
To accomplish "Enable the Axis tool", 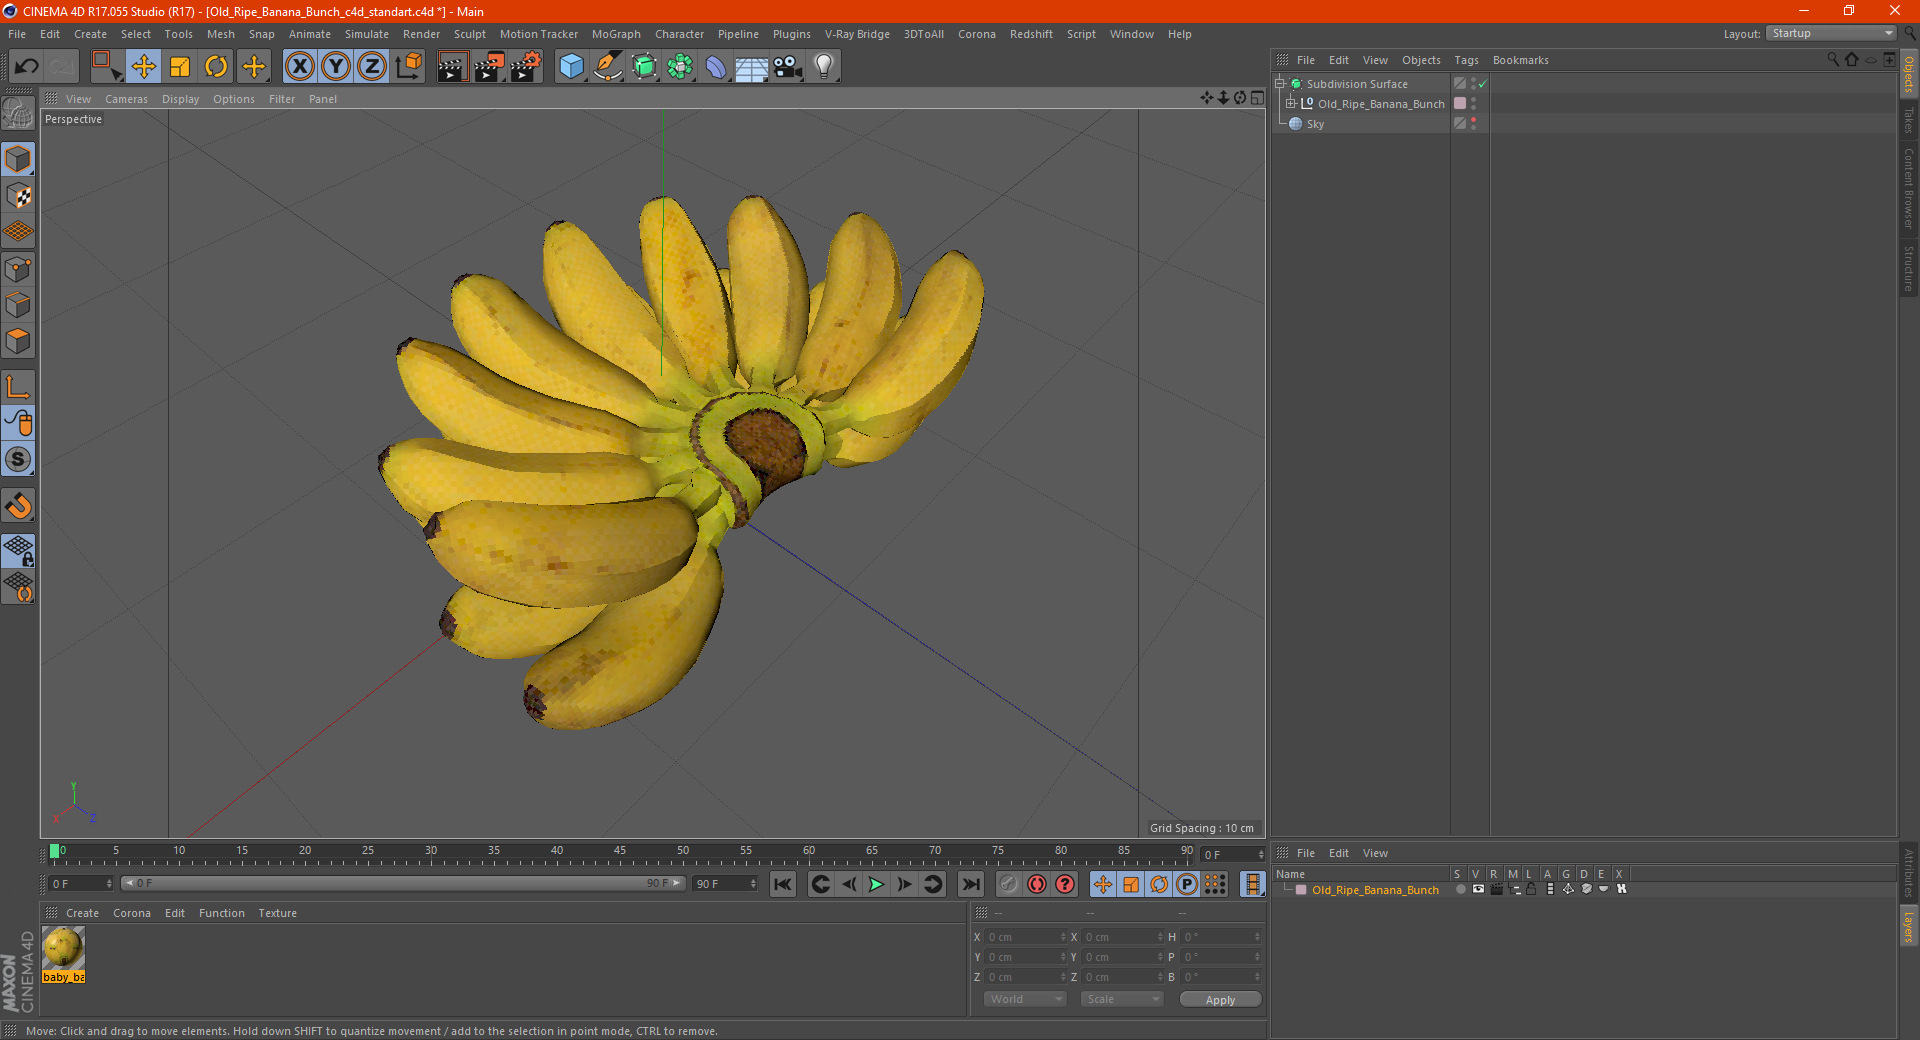I will pyautogui.click(x=18, y=387).
